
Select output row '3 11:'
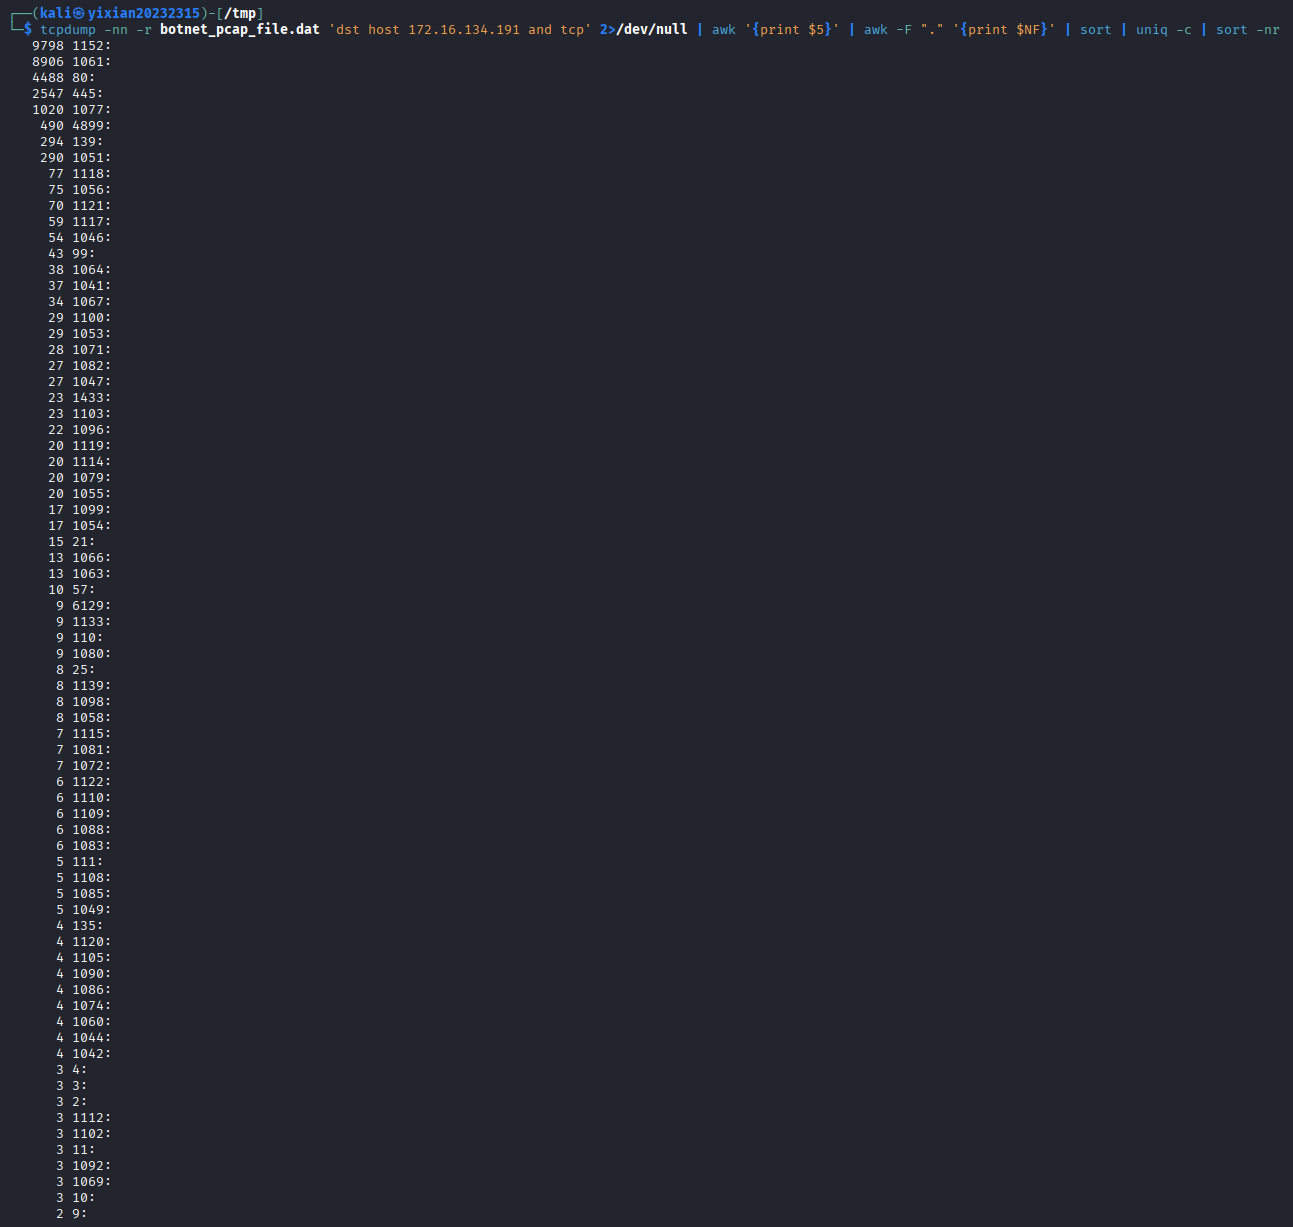tap(76, 1150)
